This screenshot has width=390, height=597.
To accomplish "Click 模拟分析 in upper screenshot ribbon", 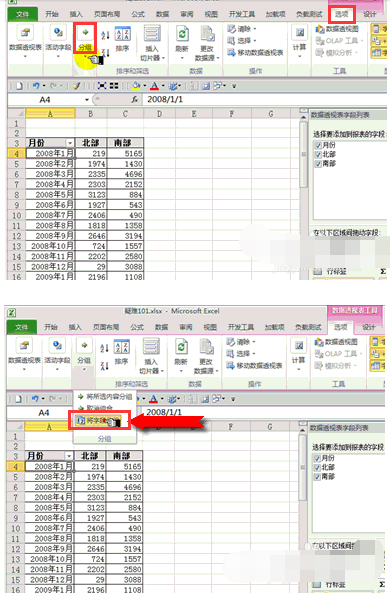I will [337, 53].
